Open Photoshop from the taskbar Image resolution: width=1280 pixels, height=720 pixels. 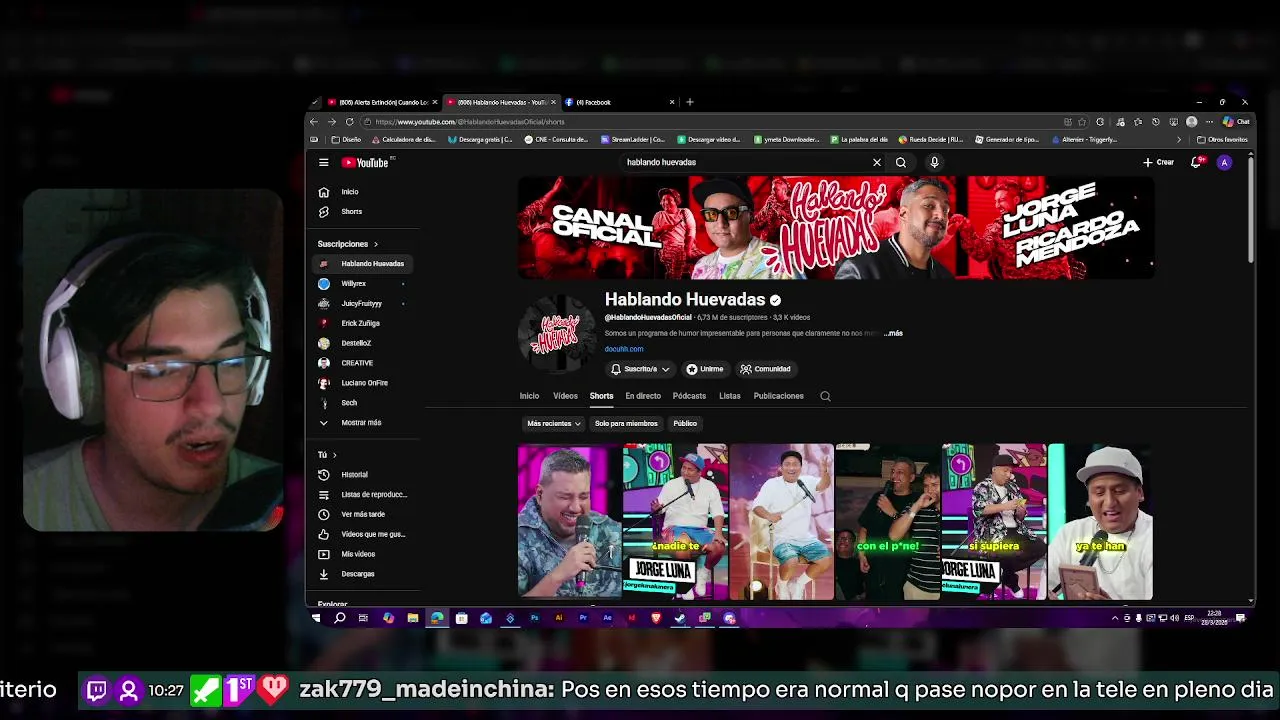(534, 618)
